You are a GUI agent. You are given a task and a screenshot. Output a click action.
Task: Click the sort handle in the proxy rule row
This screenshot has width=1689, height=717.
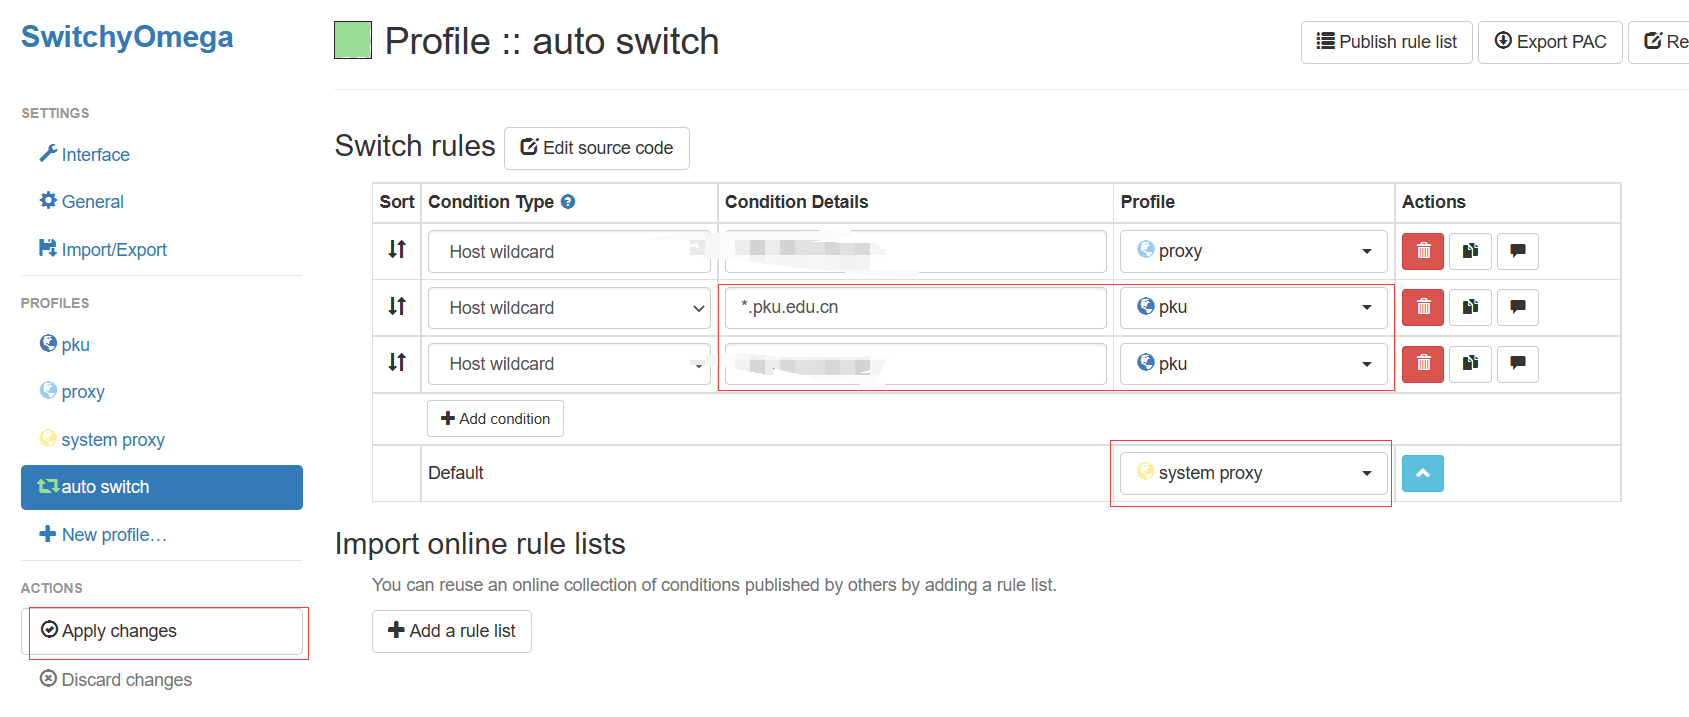397,249
